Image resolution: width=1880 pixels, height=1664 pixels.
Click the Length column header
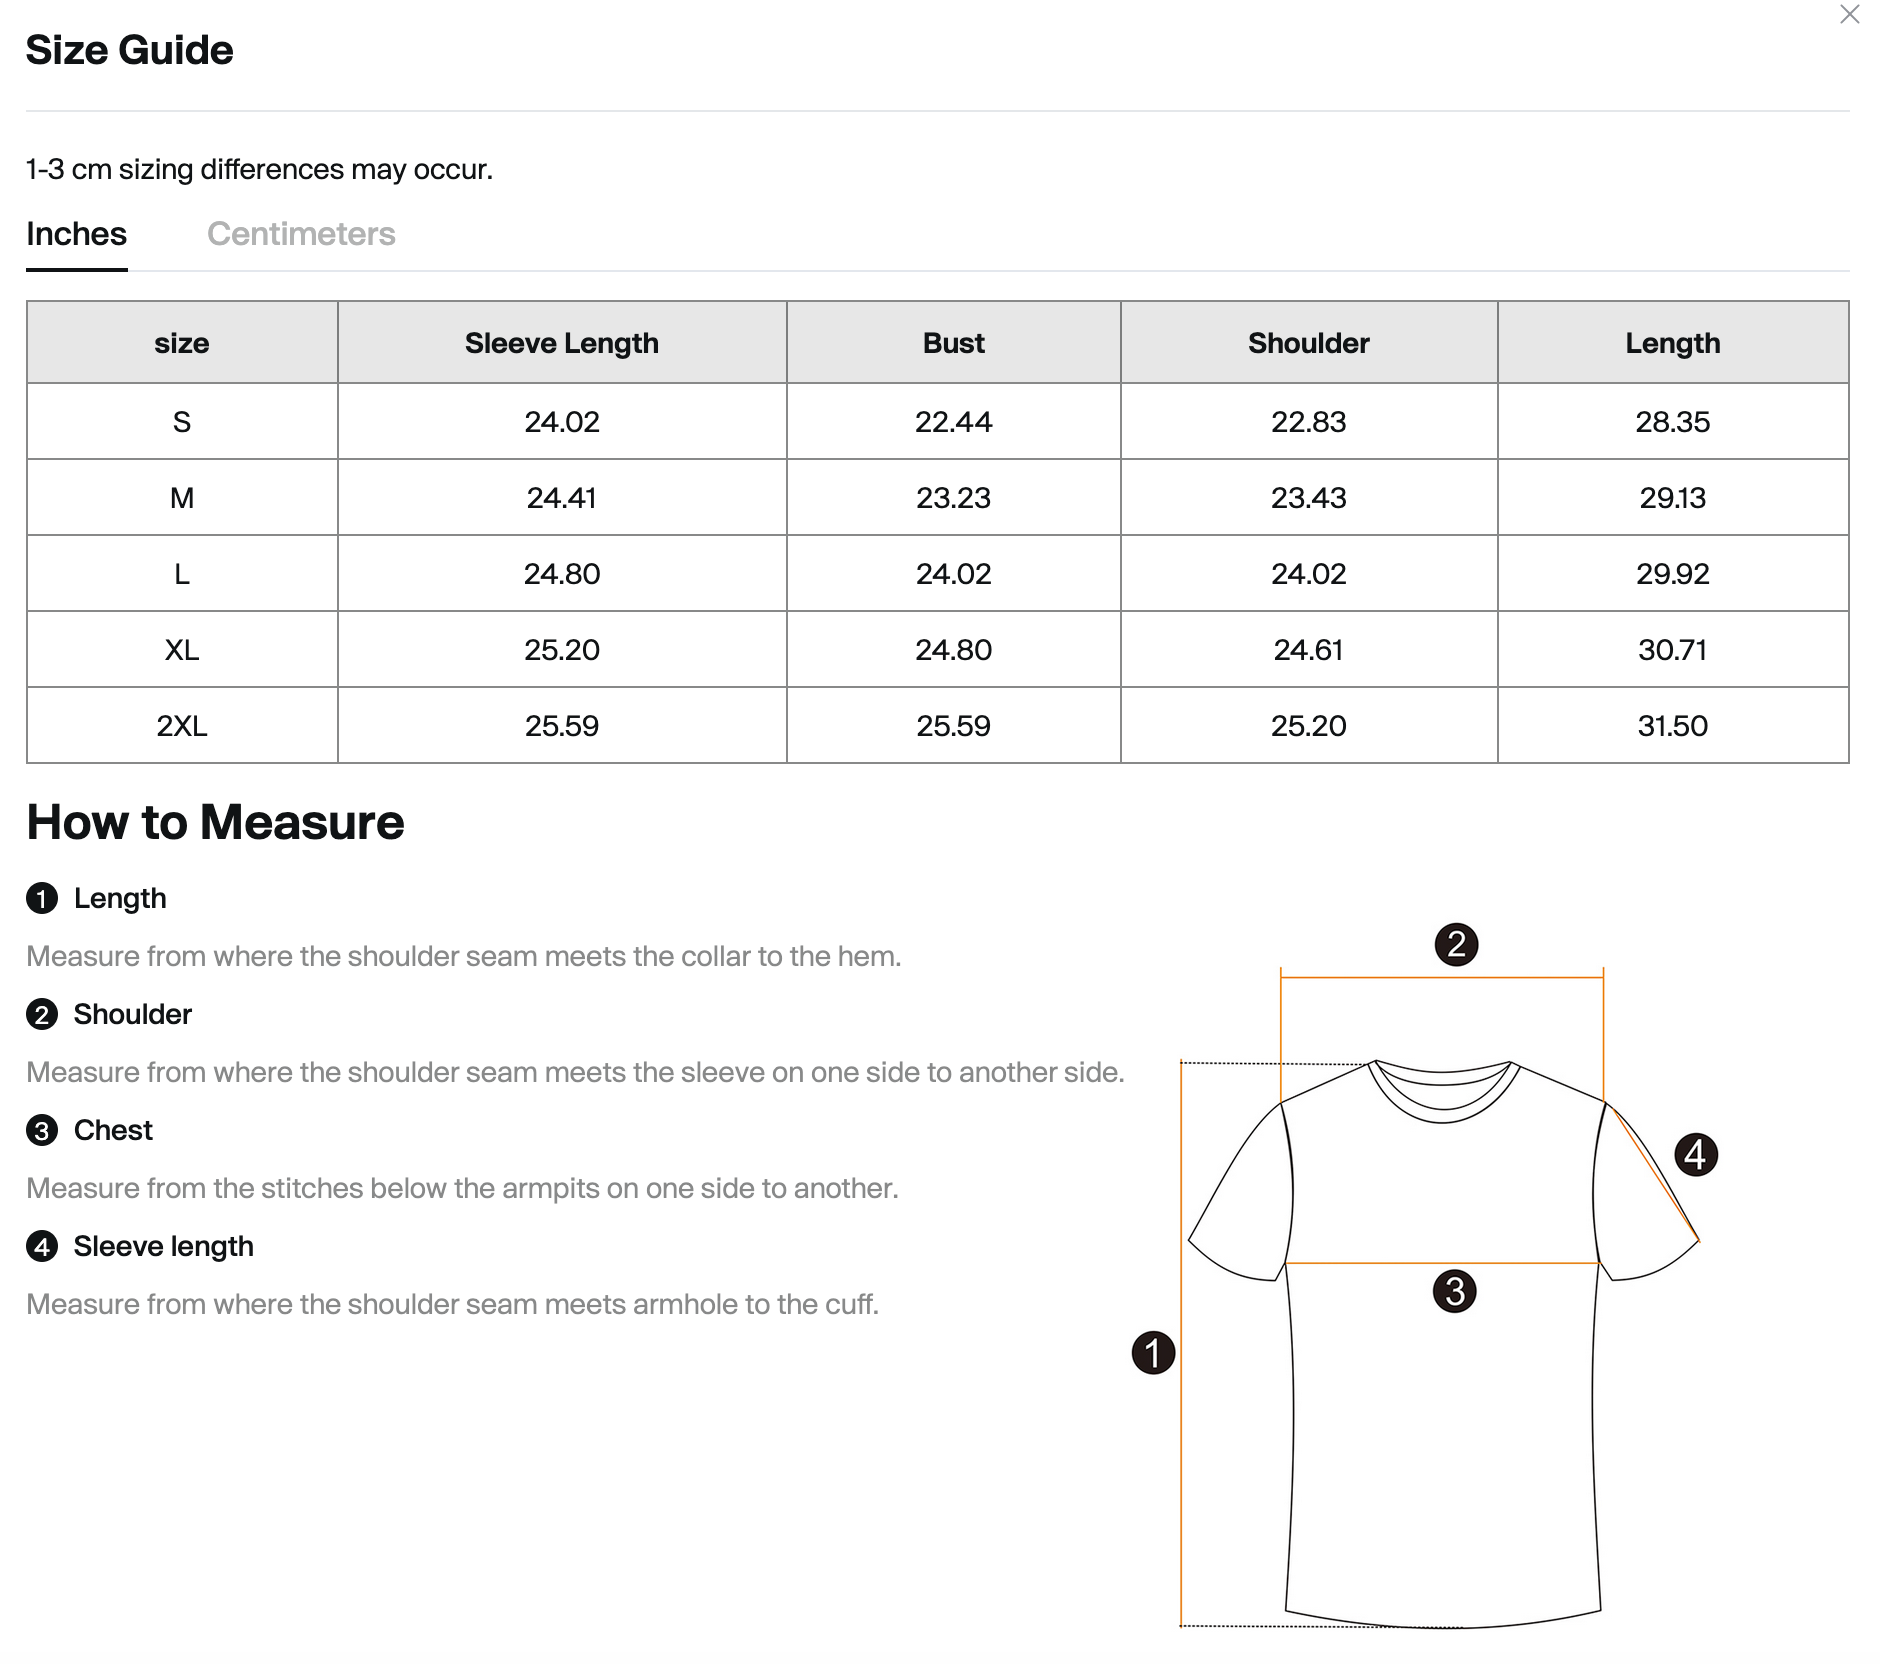coord(1672,343)
